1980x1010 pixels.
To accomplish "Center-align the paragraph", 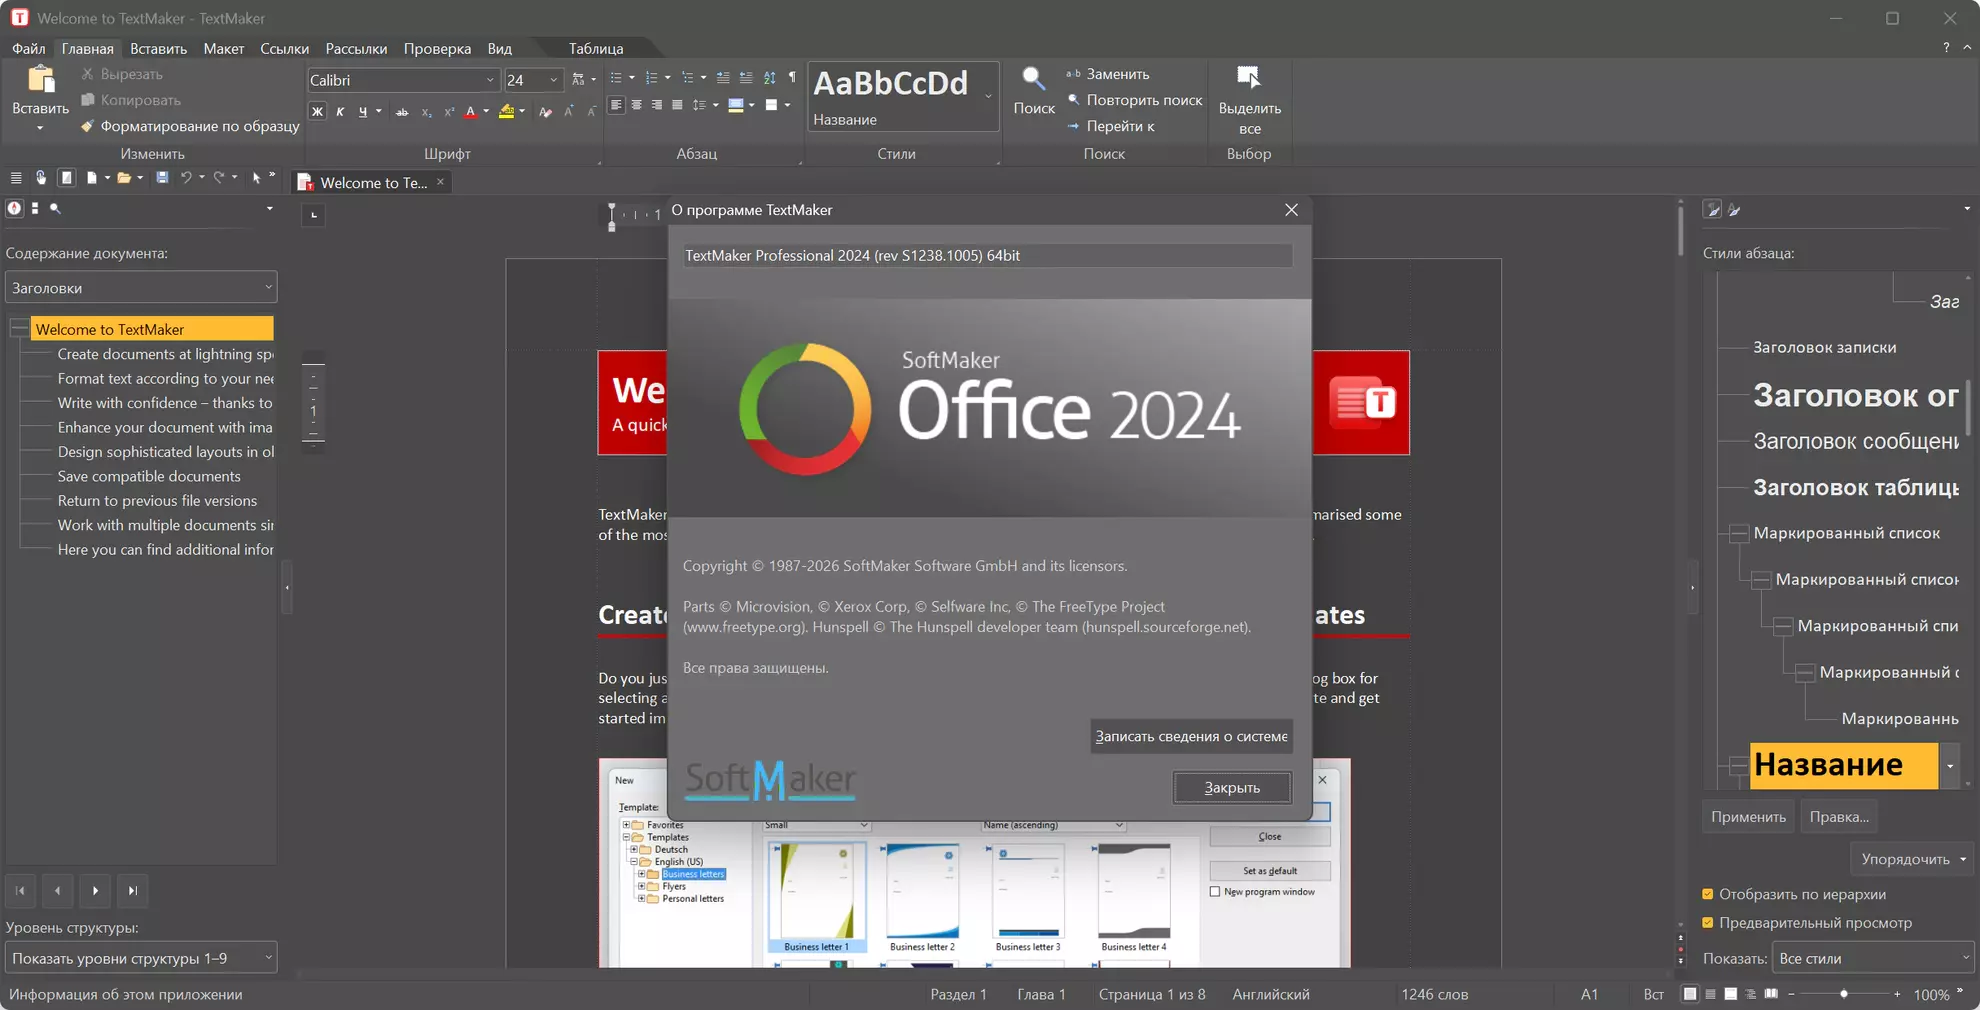I will (x=636, y=105).
